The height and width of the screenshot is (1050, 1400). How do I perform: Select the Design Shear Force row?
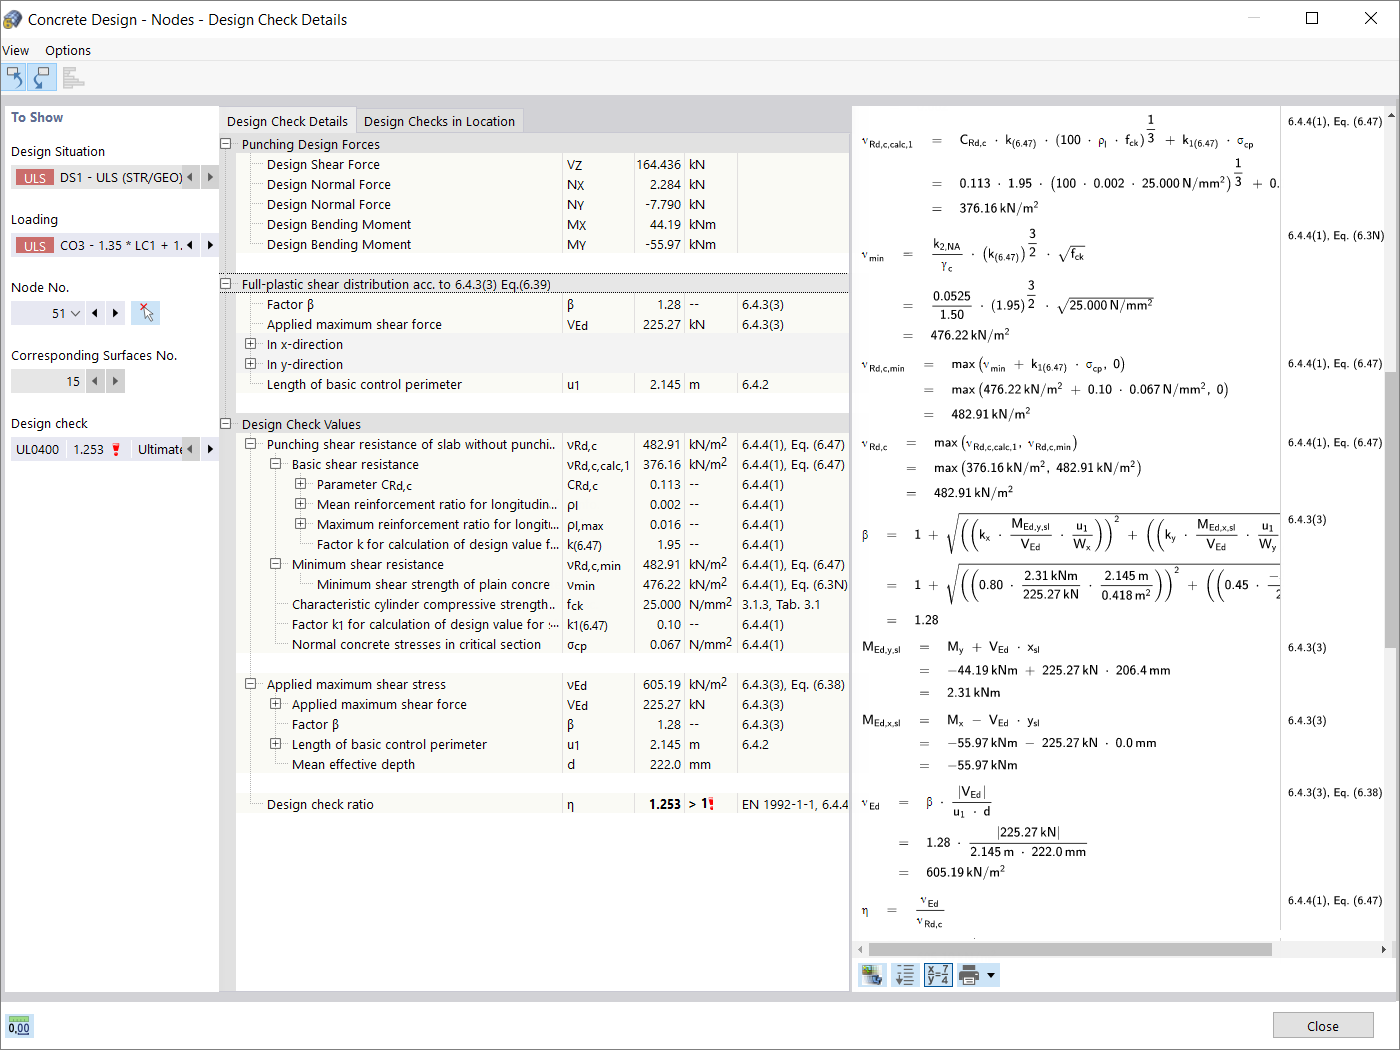(542, 164)
